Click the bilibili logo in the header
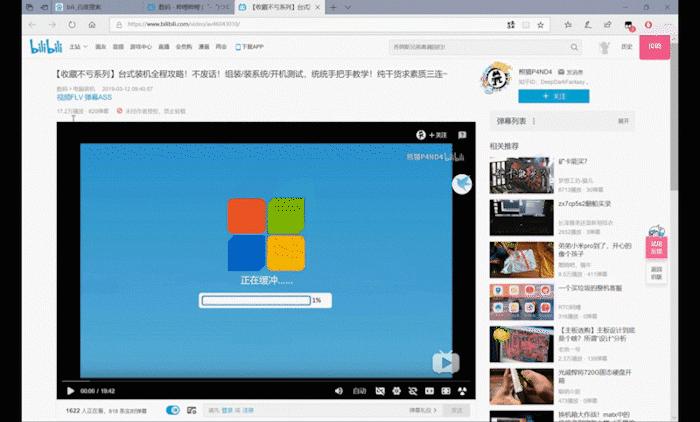The width and height of the screenshot is (700, 422). (x=46, y=46)
